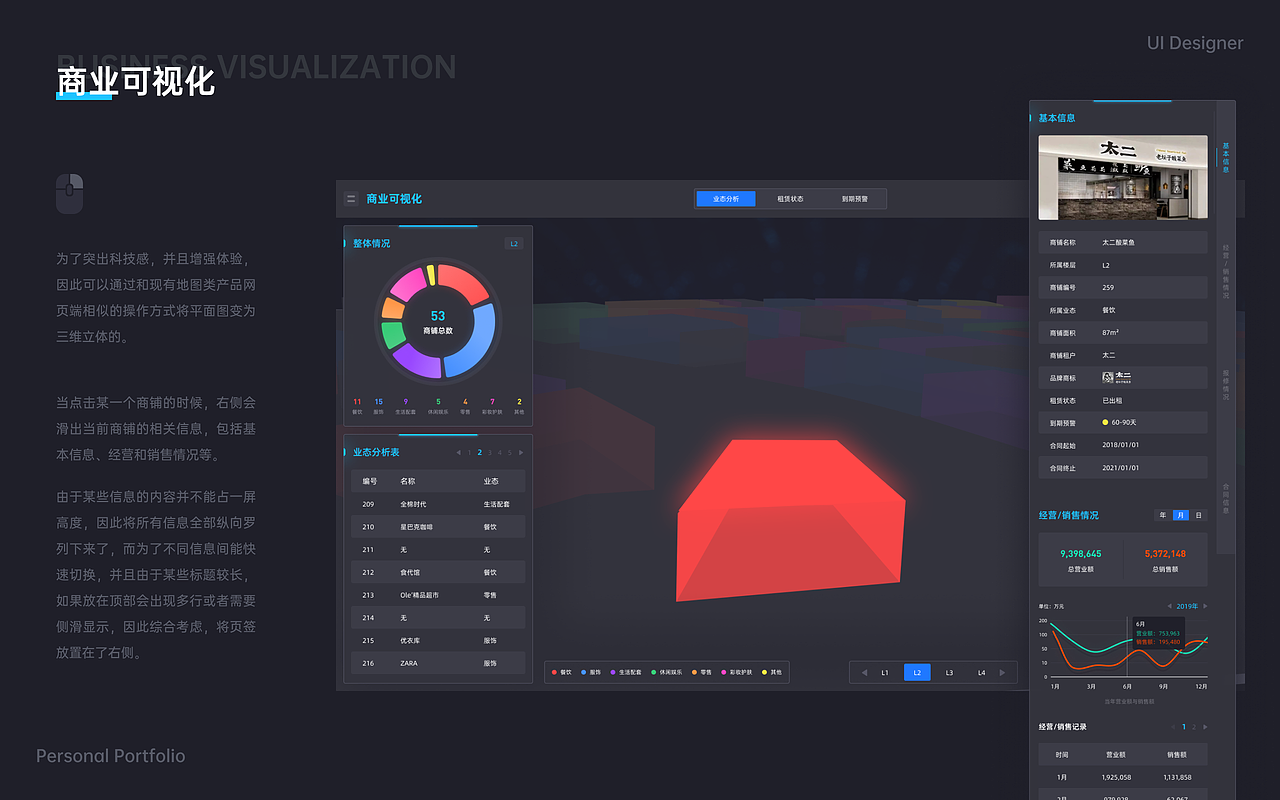Click the 1月 record row 1,925,058
Screen dimensions: 1280x800
(1123, 777)
